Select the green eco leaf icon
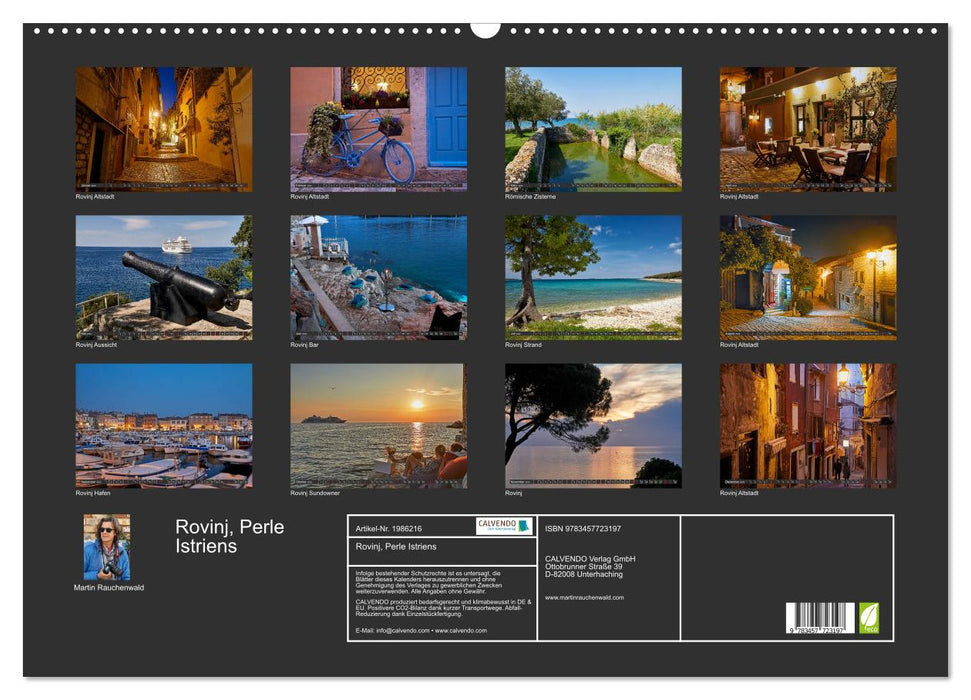This screenshot has width=971, height=700. 872,620
